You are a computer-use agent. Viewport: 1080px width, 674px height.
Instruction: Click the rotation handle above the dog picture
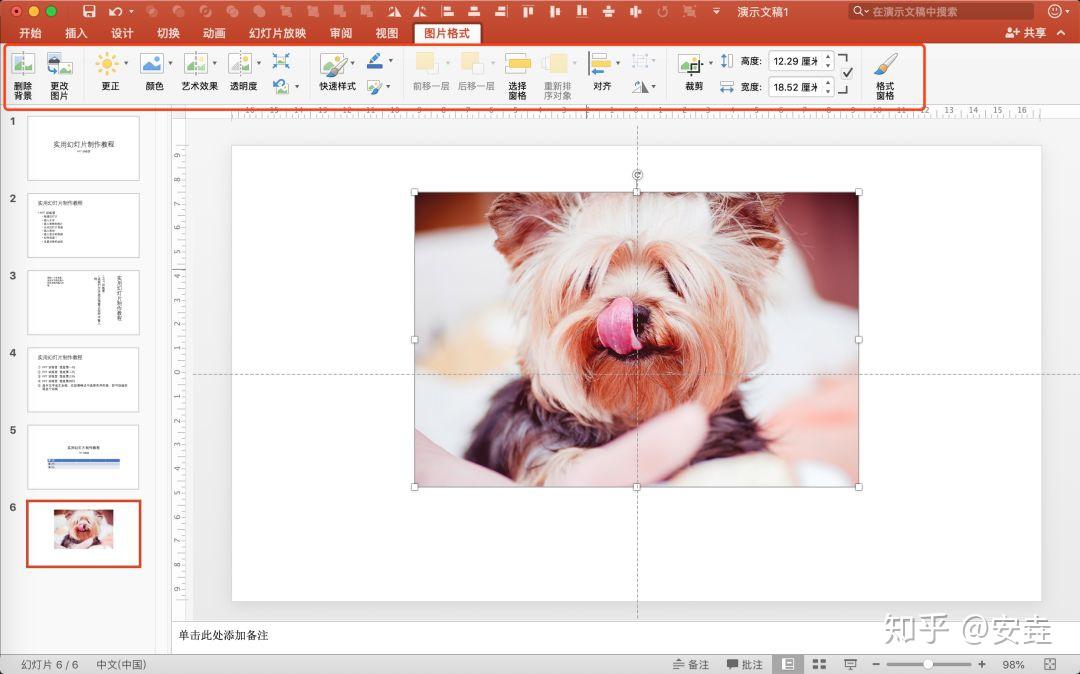point(637,175)
